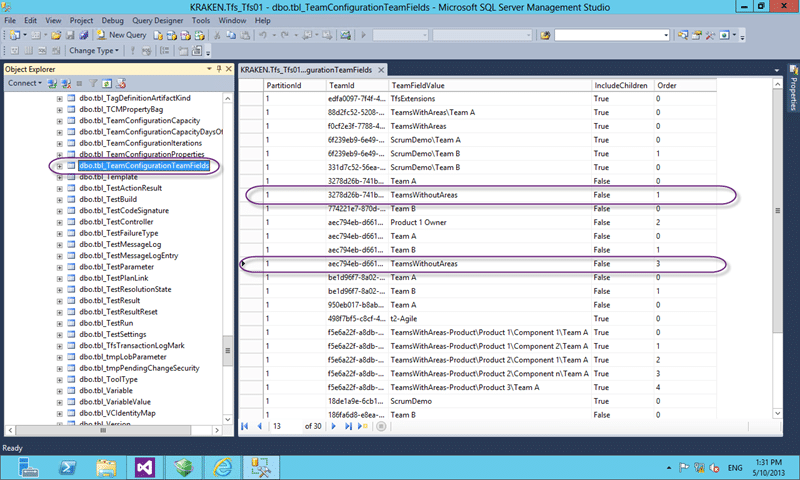Click the Web Browser toolbar icon
Viewport: 800px width, 480px height.
[x=724, y=35]
